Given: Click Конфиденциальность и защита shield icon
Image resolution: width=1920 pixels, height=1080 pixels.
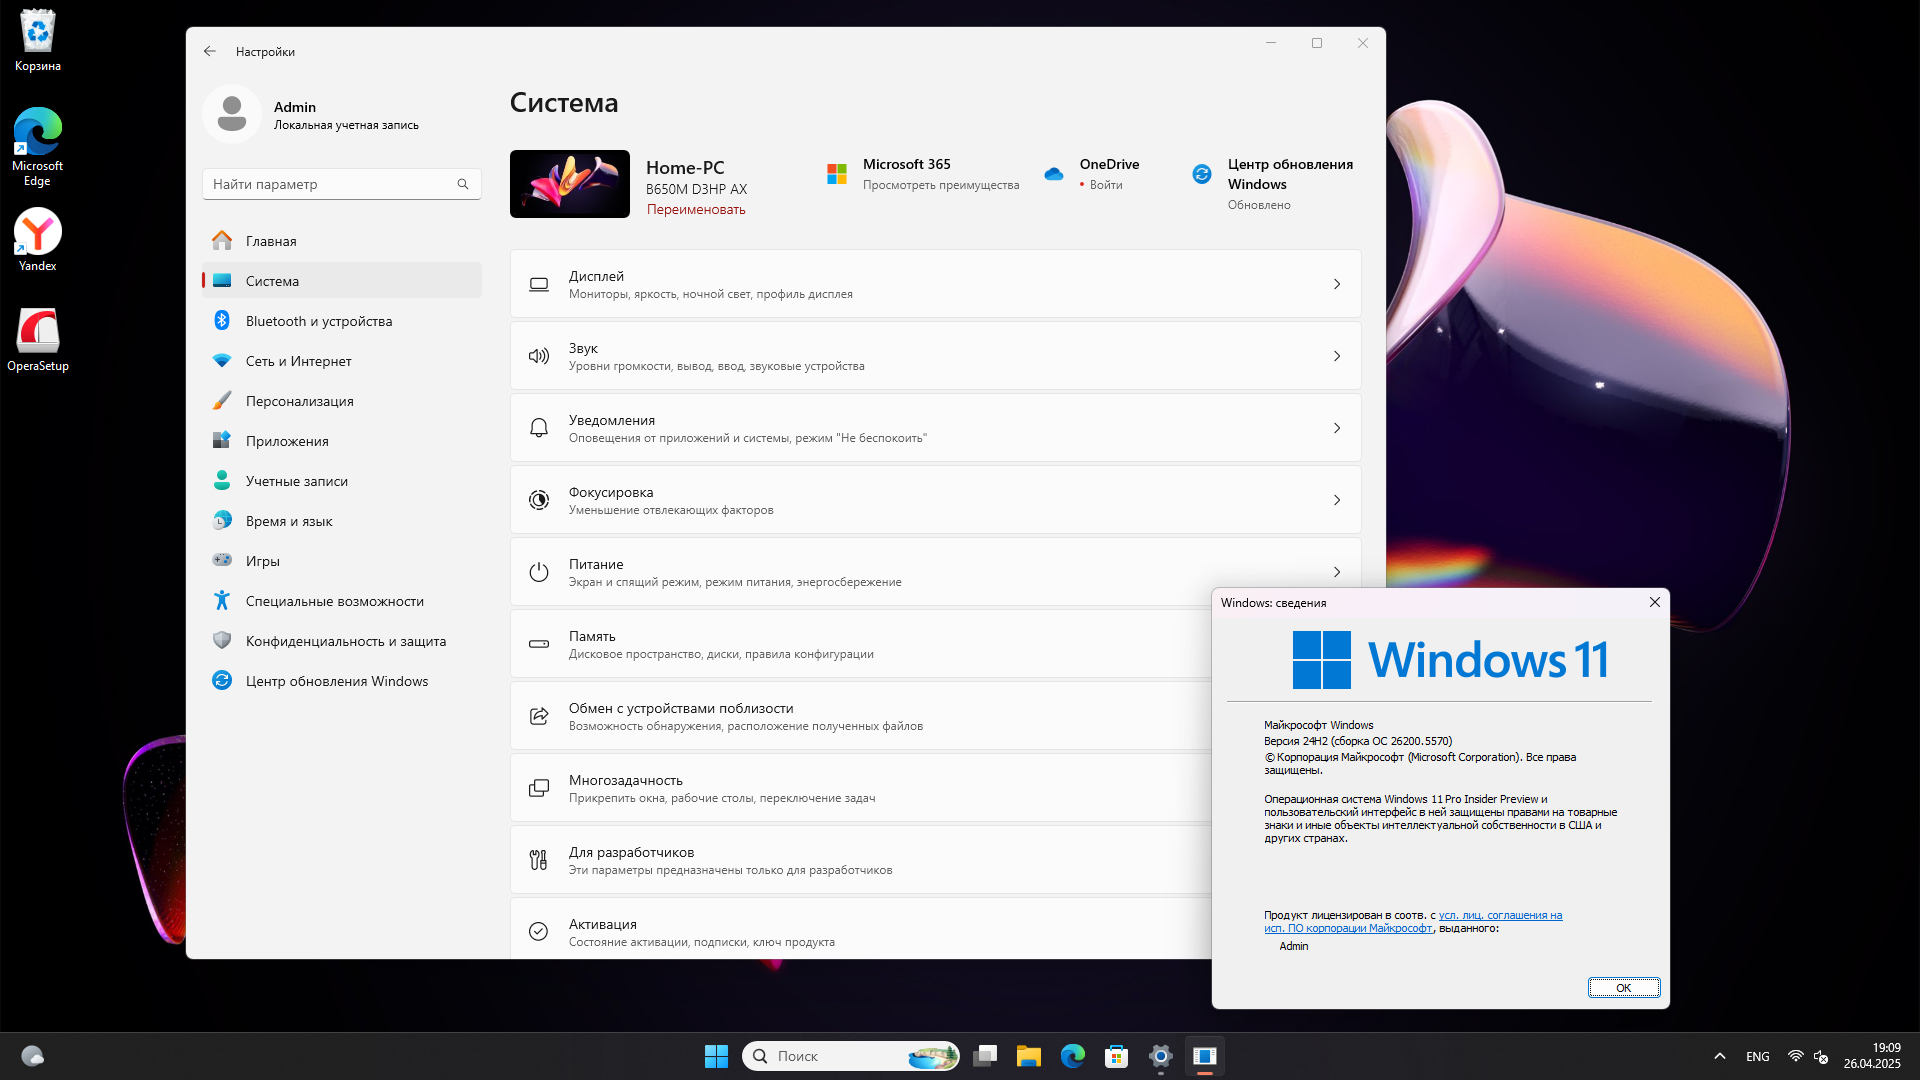Looking at the screenshot, I should point(222,641).
